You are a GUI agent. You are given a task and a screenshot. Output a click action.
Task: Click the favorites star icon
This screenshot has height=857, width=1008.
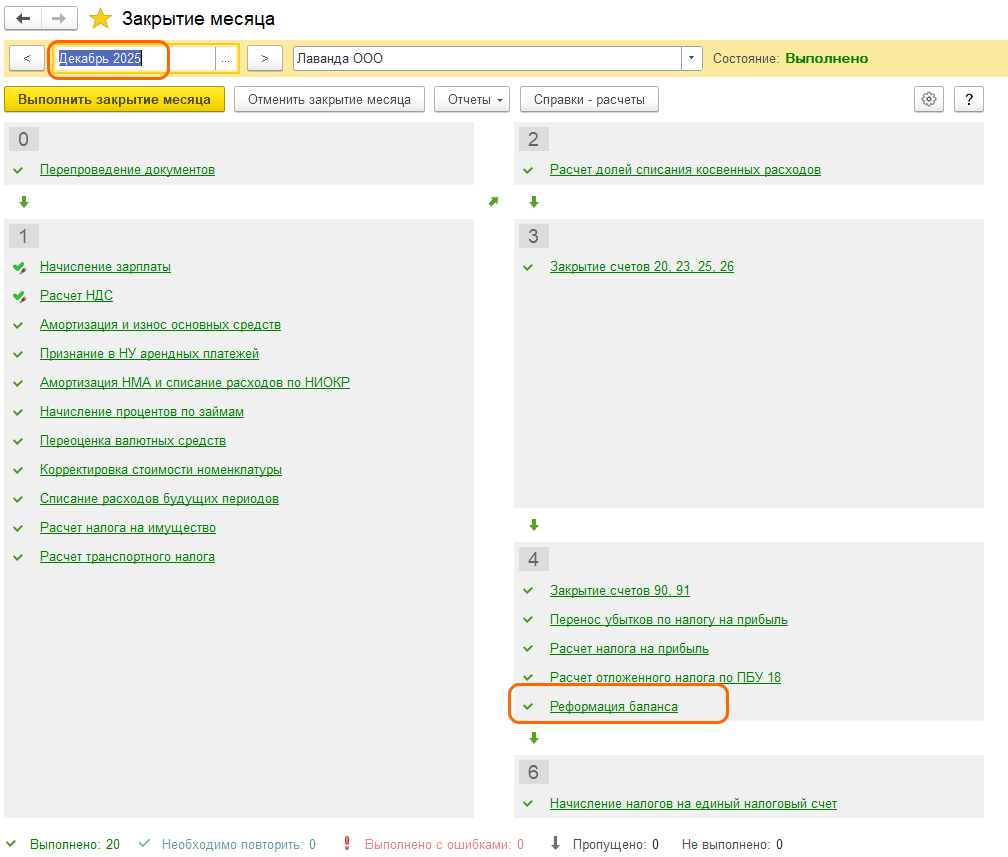tap(100, 19)
